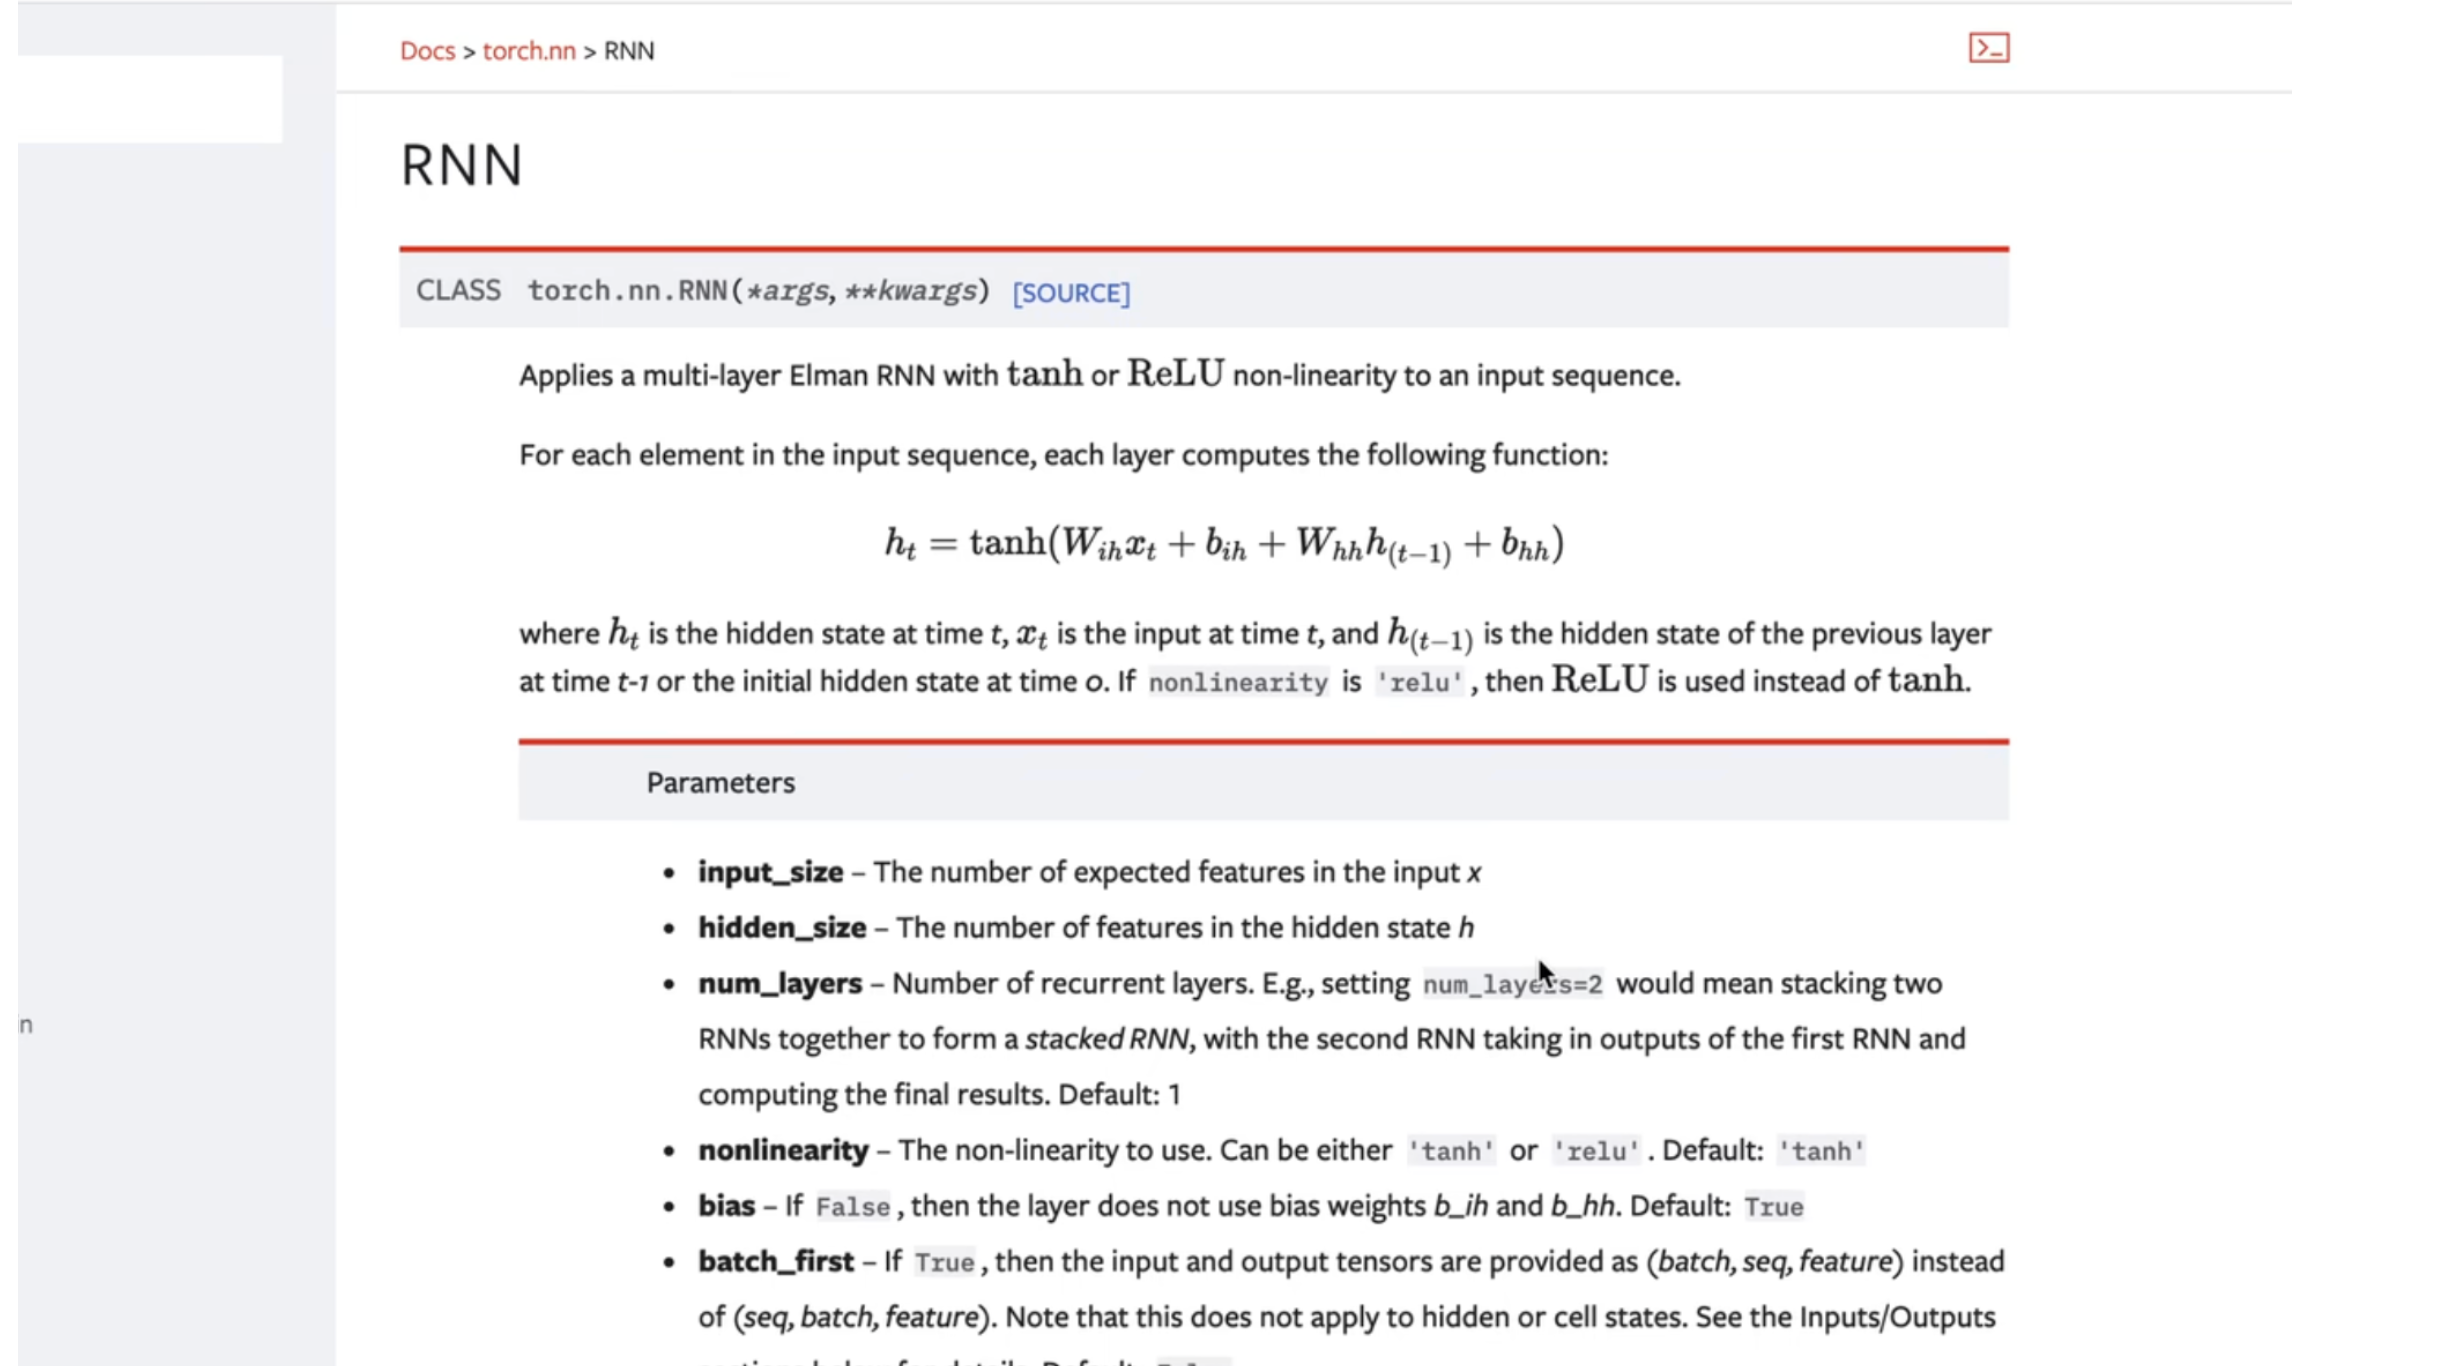Screen dimensions: 2452x1366
Task: Click the num_layers=2 code snippet
Action: 1512,985
